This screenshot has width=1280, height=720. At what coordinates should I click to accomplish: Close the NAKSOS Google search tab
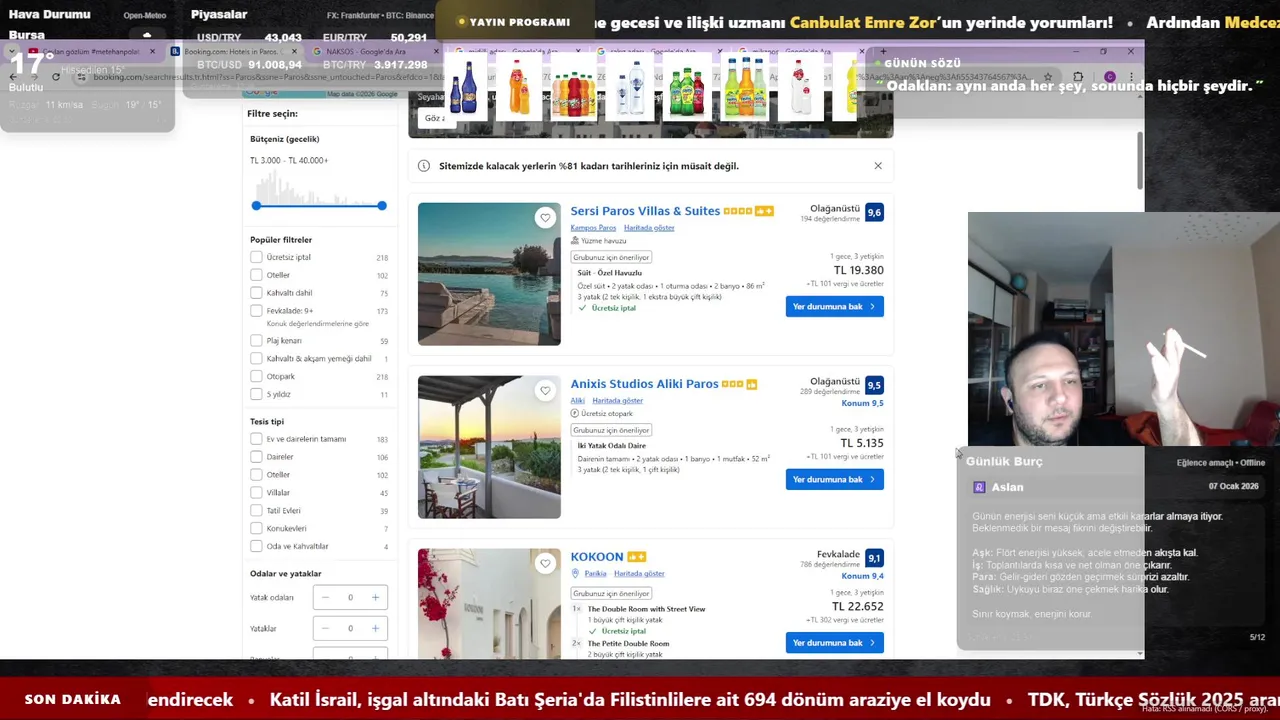pos(437,51)
